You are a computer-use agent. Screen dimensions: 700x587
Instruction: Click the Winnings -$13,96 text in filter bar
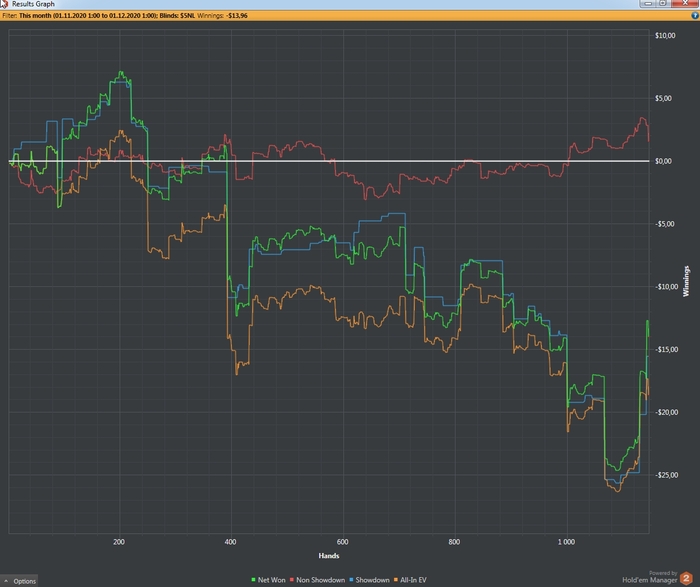tap(222, 16)
